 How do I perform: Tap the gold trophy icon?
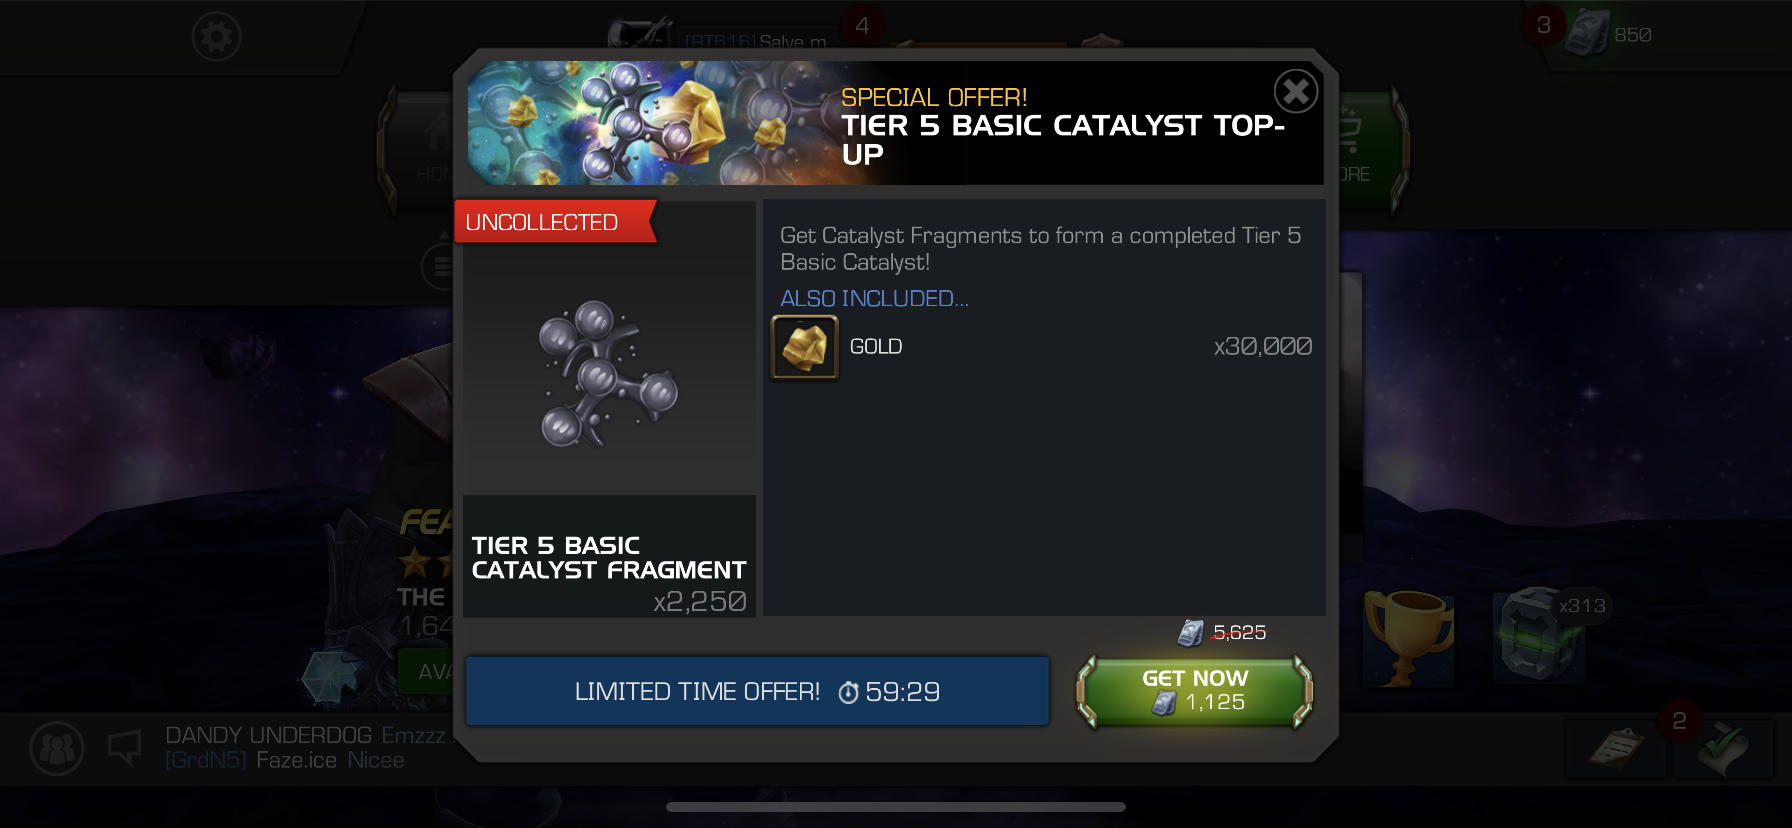pyautogui.click(x=1408, y=638)
